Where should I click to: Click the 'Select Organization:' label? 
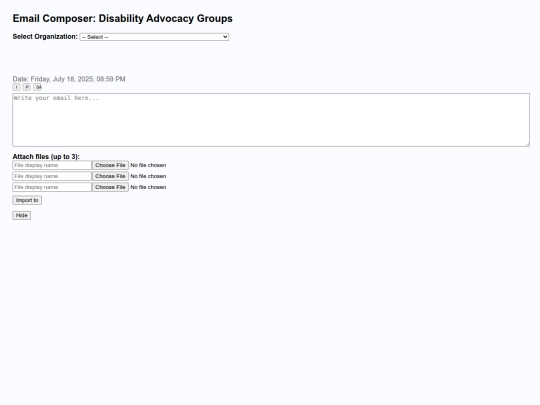coord(45,37)
